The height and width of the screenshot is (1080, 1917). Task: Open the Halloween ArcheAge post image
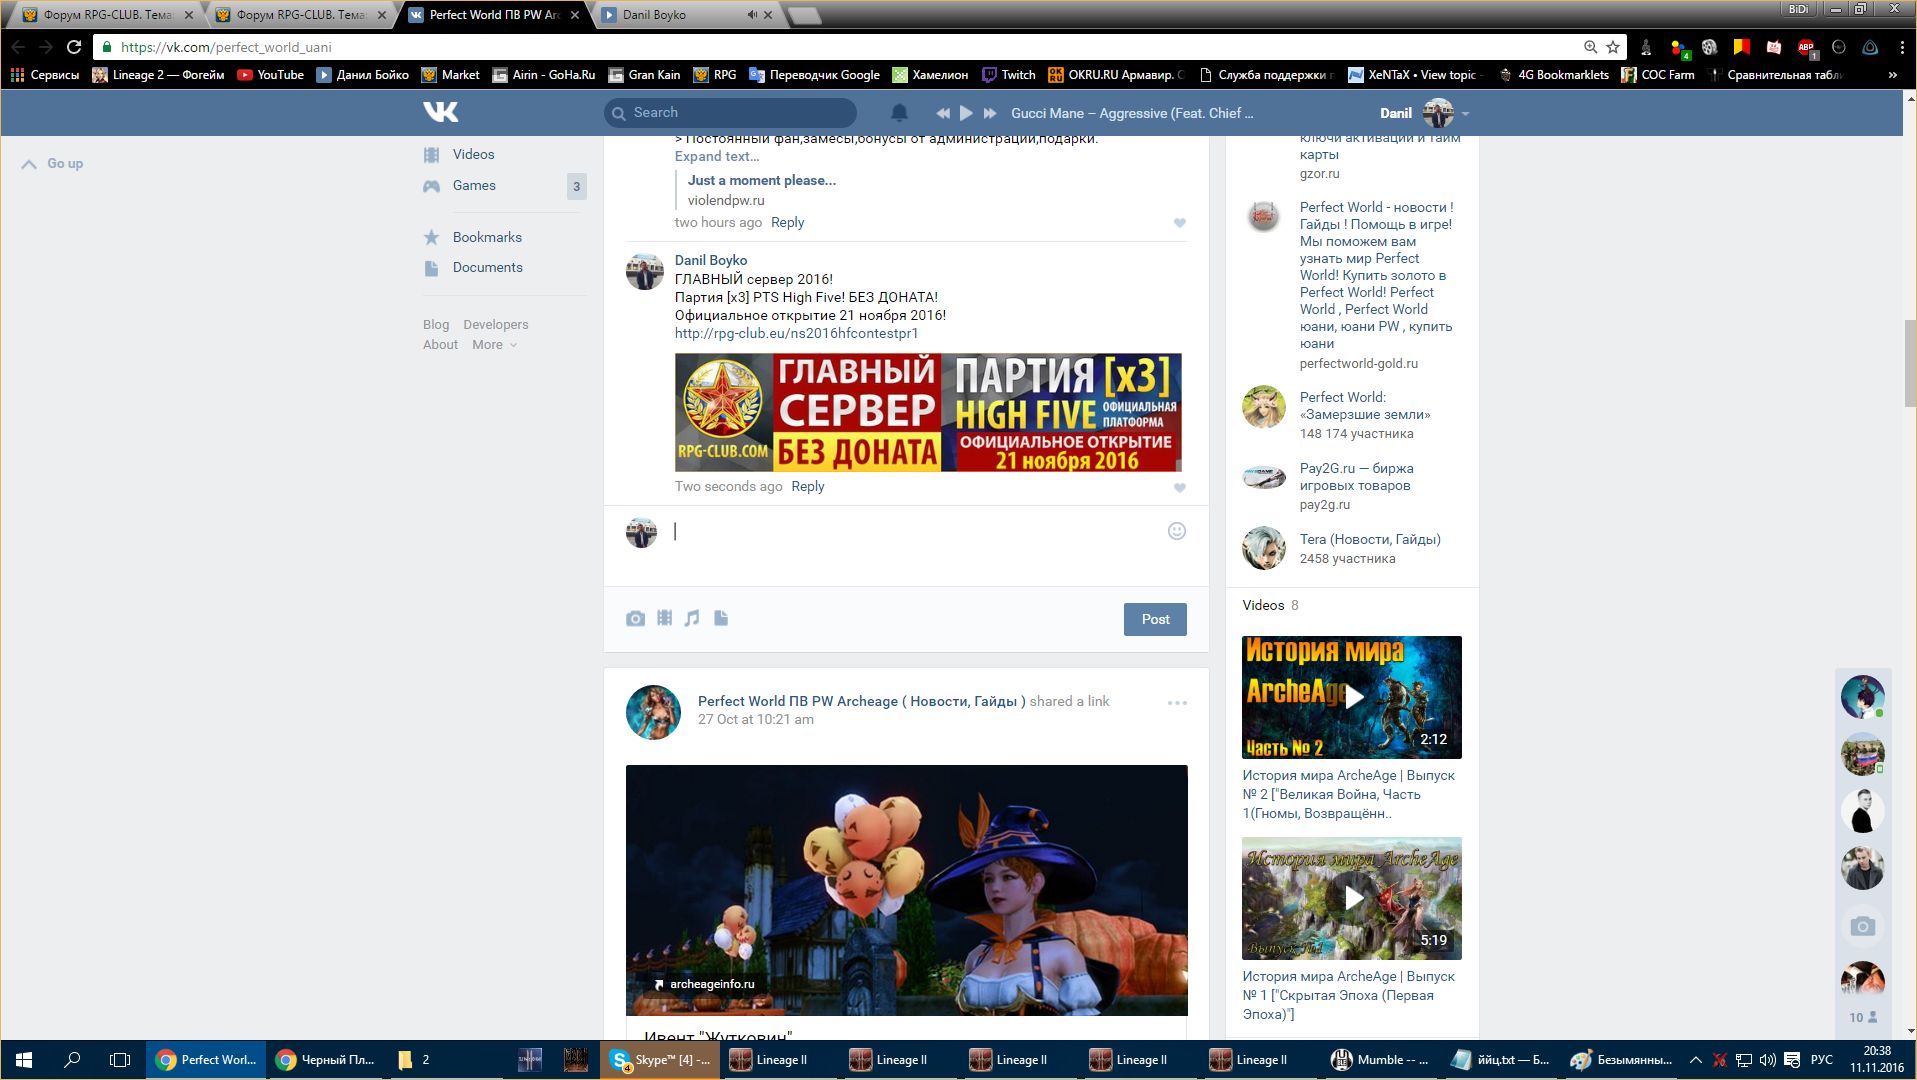coord(907,890)
